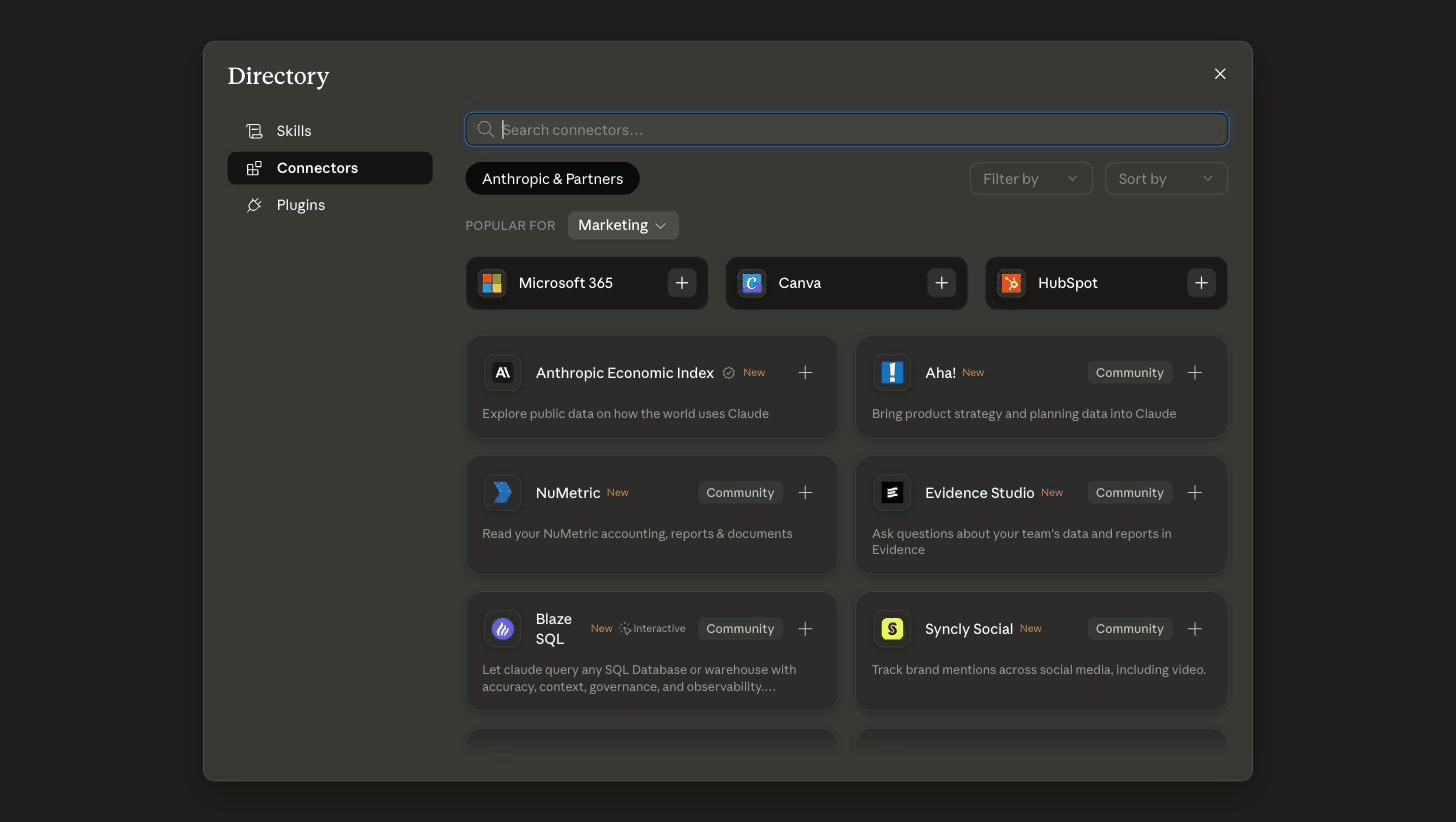The height and width of the screenshot is (822, 1456).
Task: Click the Blaze SQL description text
Action: [639, 678]
